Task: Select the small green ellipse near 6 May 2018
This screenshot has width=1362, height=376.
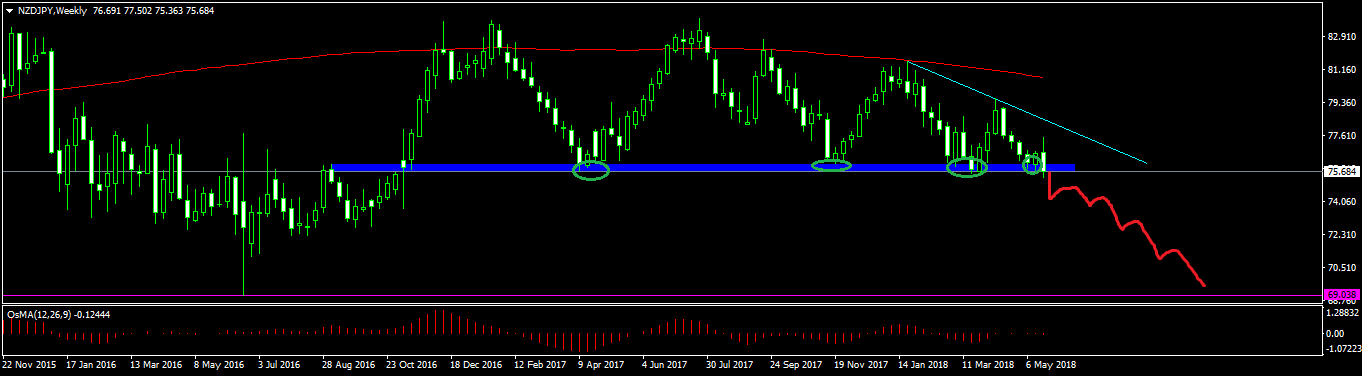Action: [1033, 165]
